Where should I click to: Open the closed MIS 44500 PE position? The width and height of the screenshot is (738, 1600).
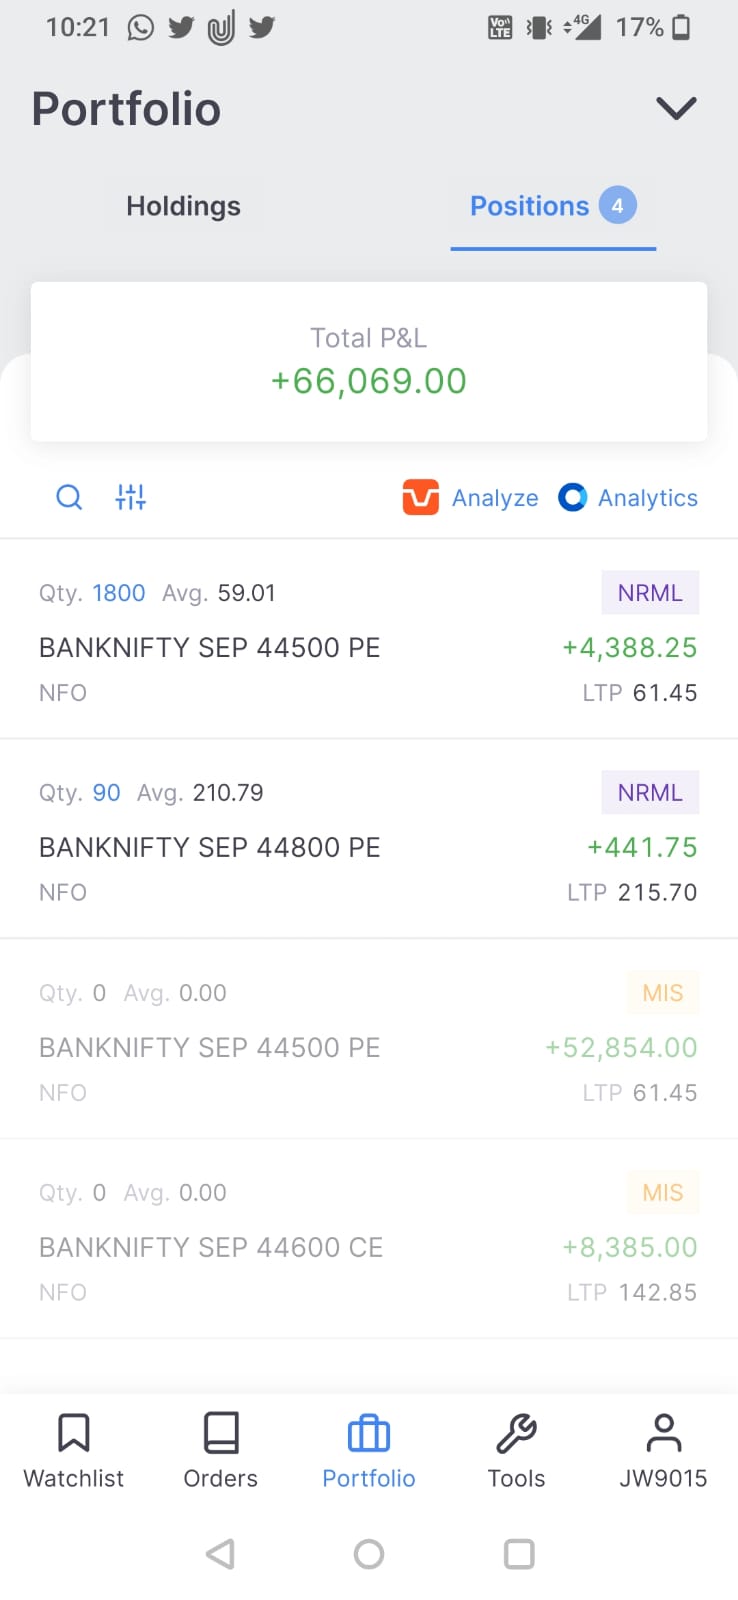[369, 1039]
